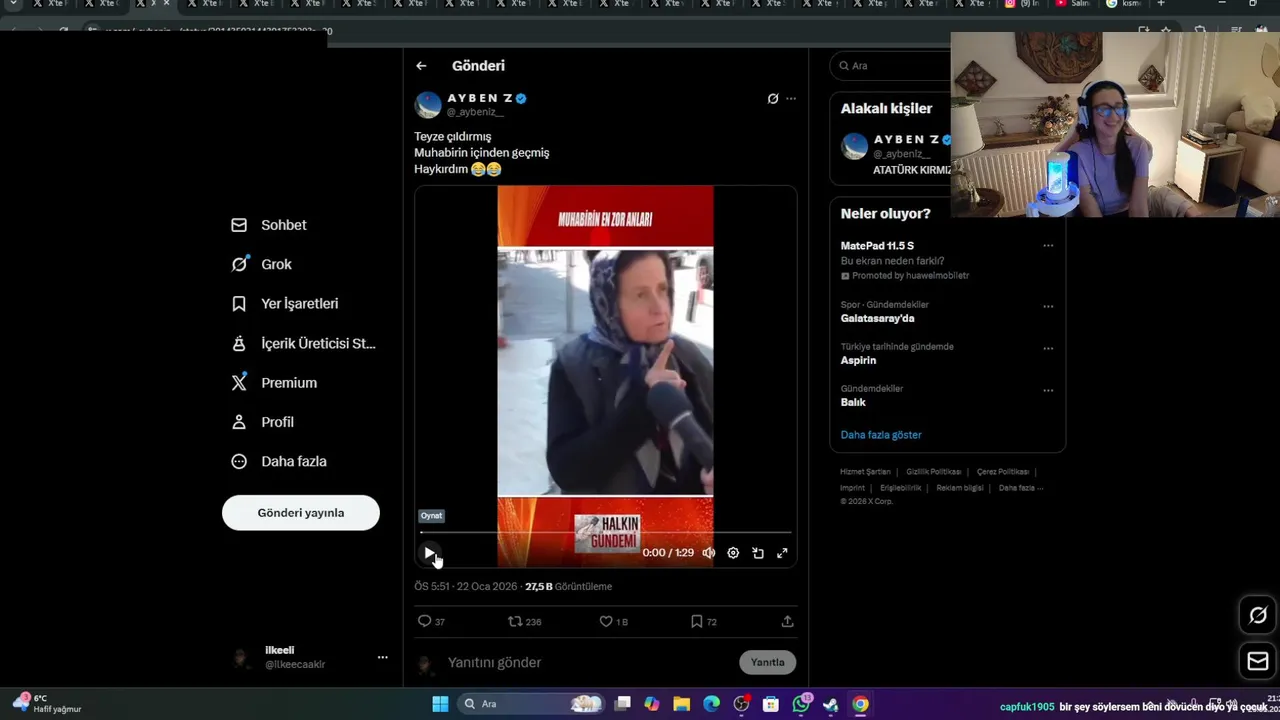Open the more options menu of the post
Screen dimensions: 1280x720
tap(791, 98)
